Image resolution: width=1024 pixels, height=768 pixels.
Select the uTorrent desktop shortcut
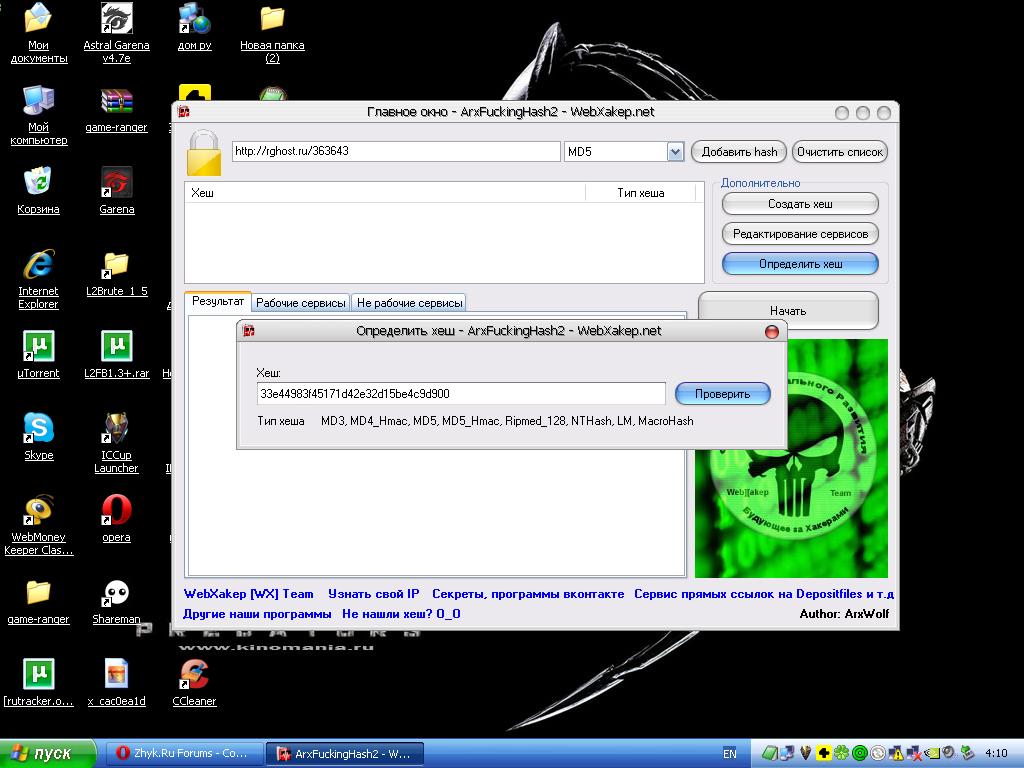(39, 355)
